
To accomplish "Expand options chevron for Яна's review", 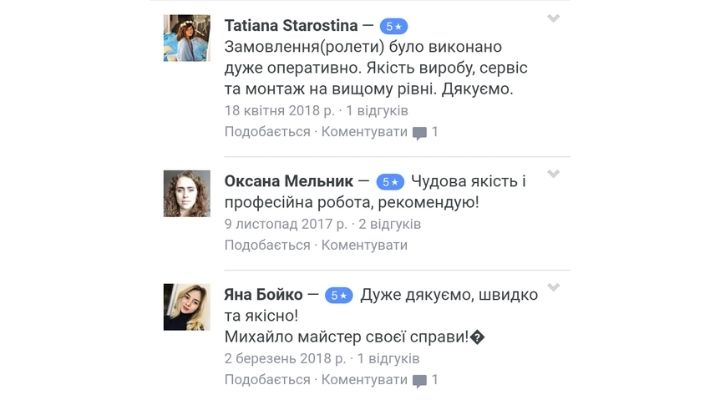I will 553,289.
